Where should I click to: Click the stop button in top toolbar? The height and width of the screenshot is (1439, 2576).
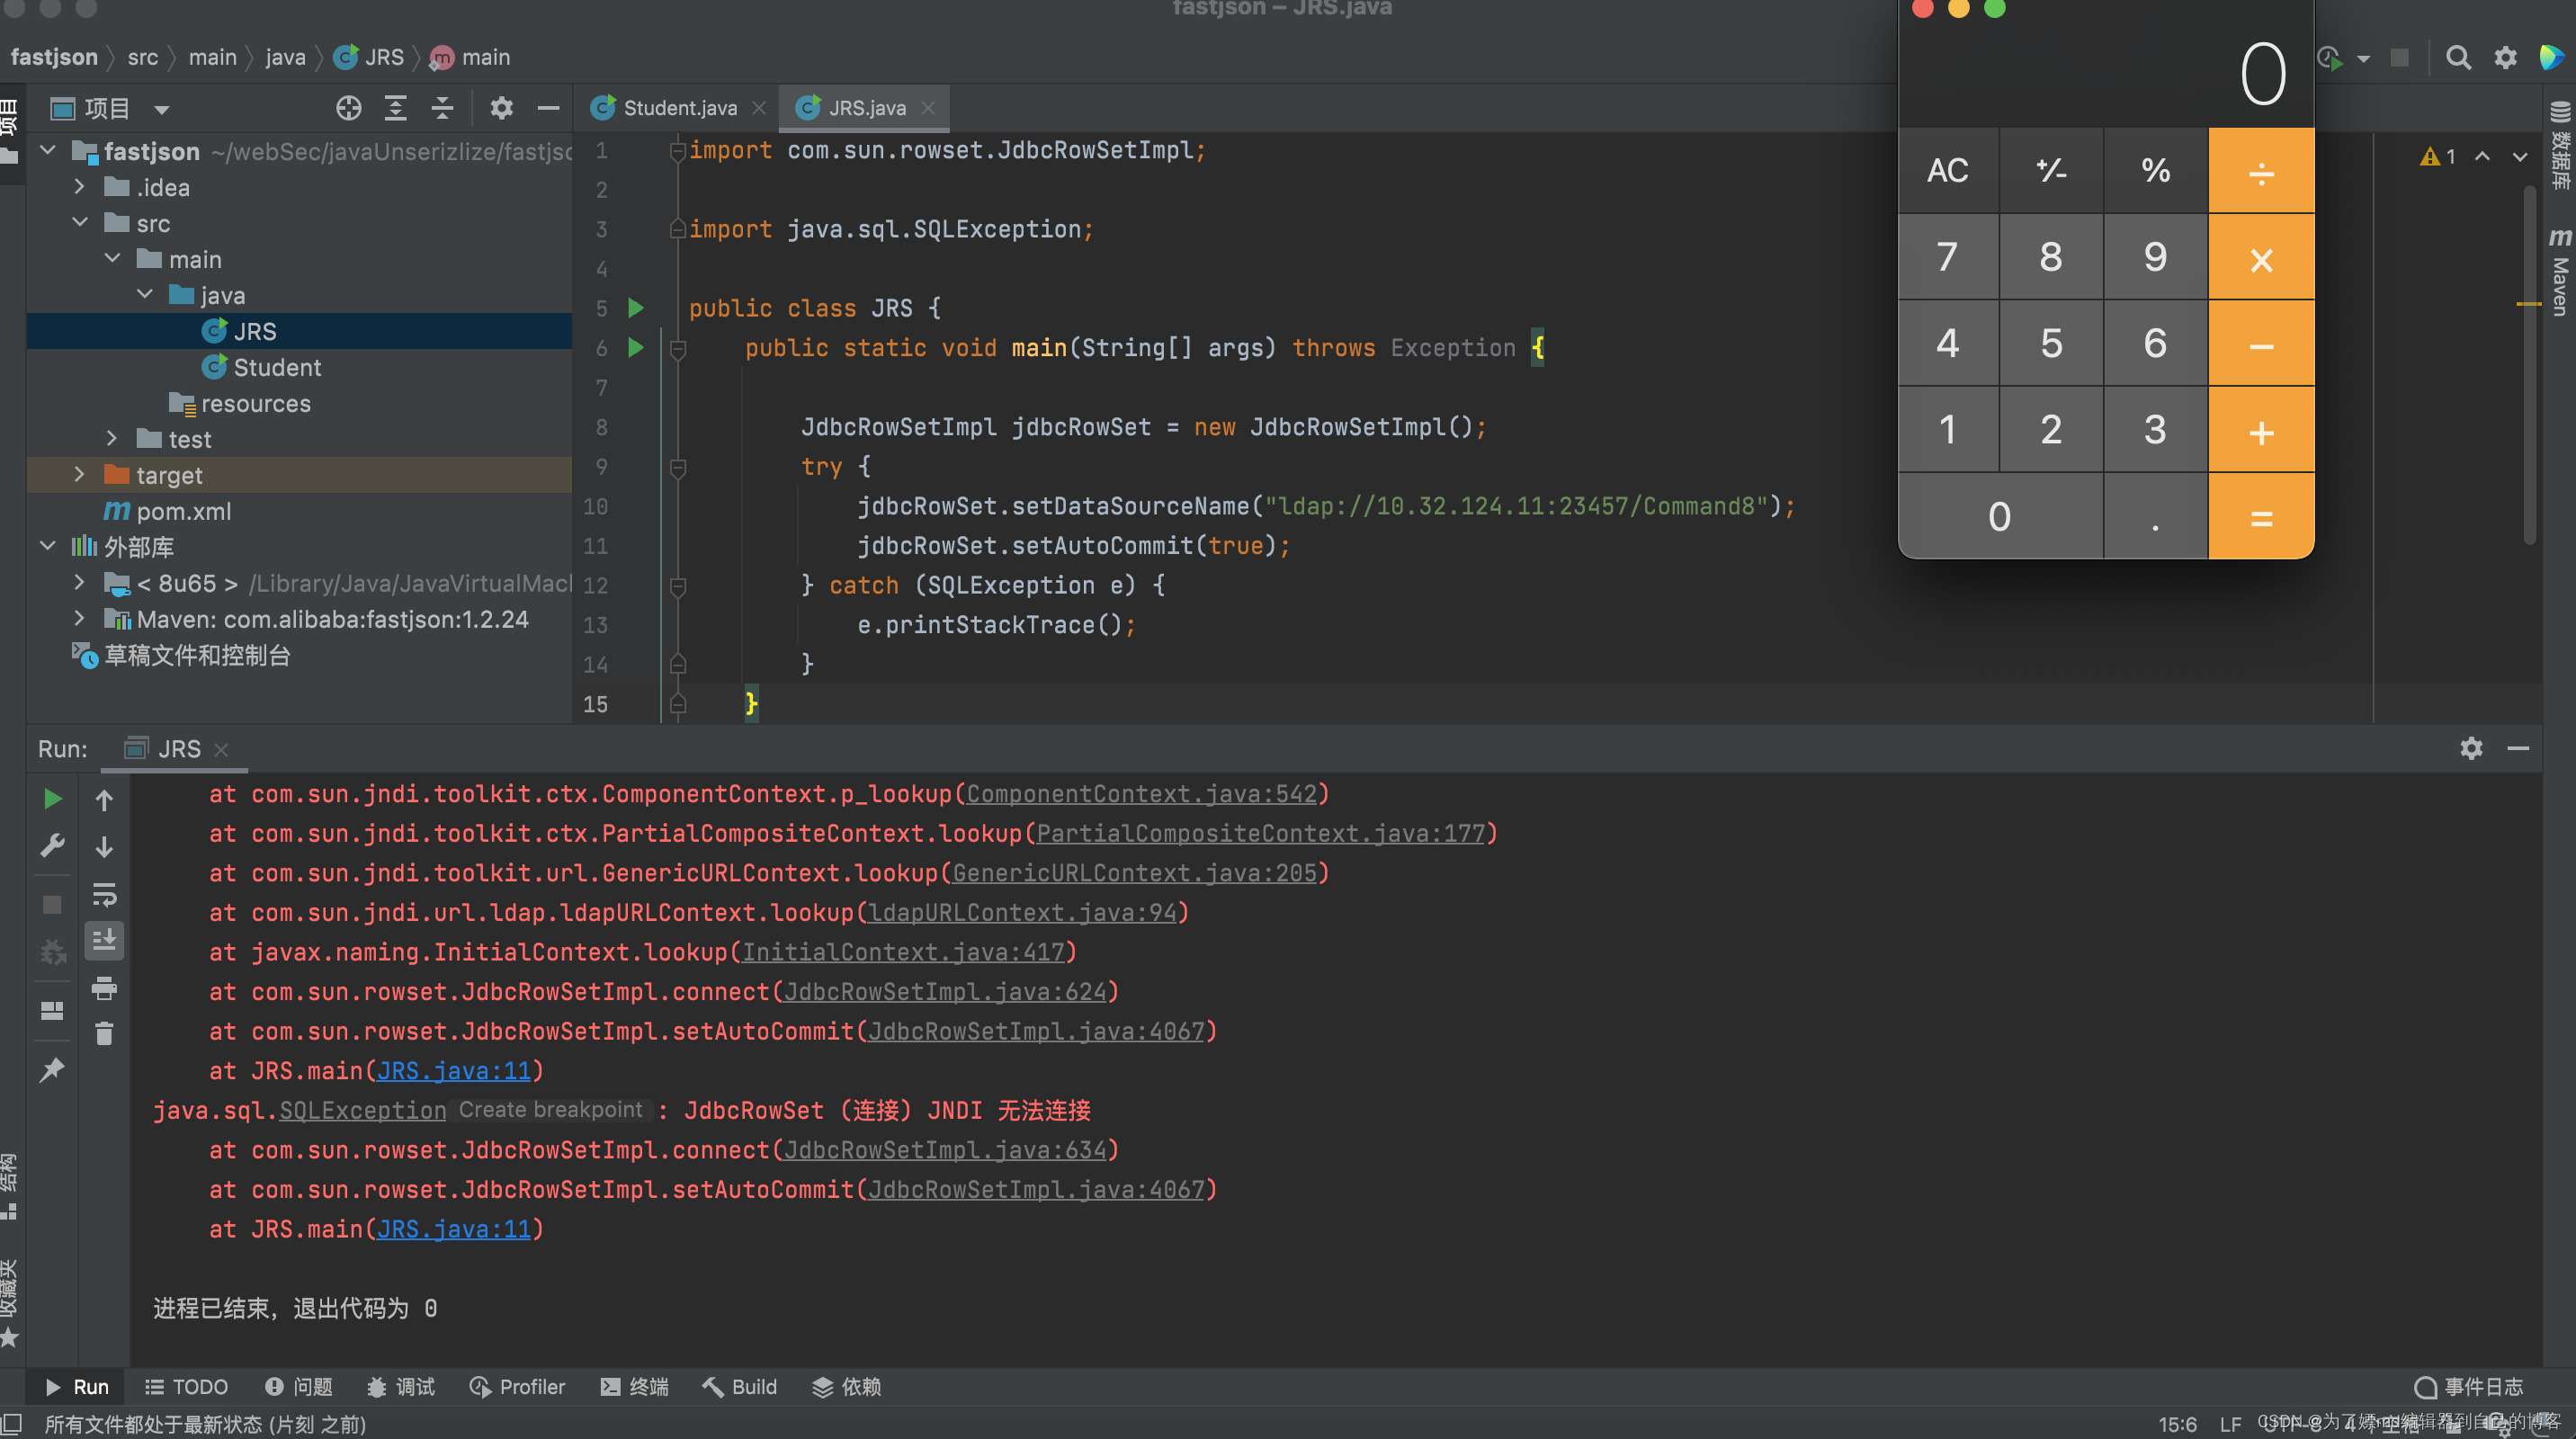[2399, 57]
